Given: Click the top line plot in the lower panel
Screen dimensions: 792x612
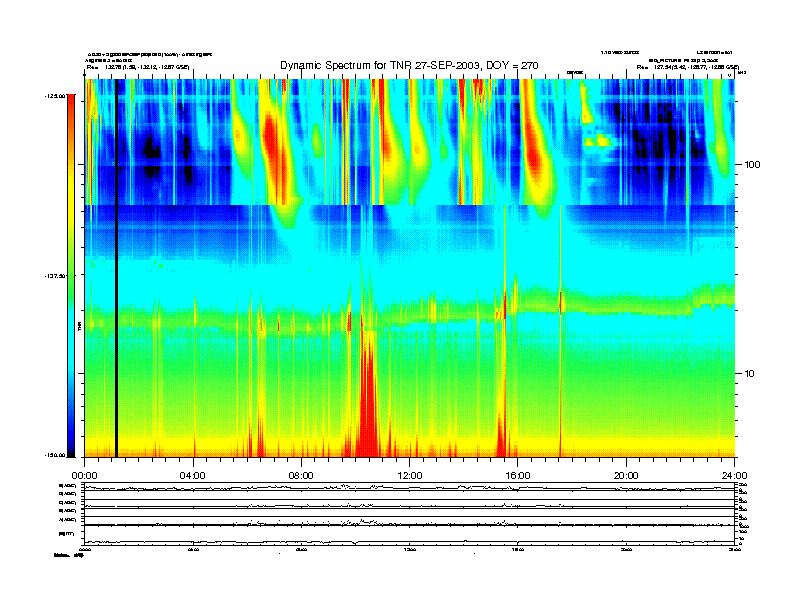Looking at the screenshot, I should coord(409,487).
